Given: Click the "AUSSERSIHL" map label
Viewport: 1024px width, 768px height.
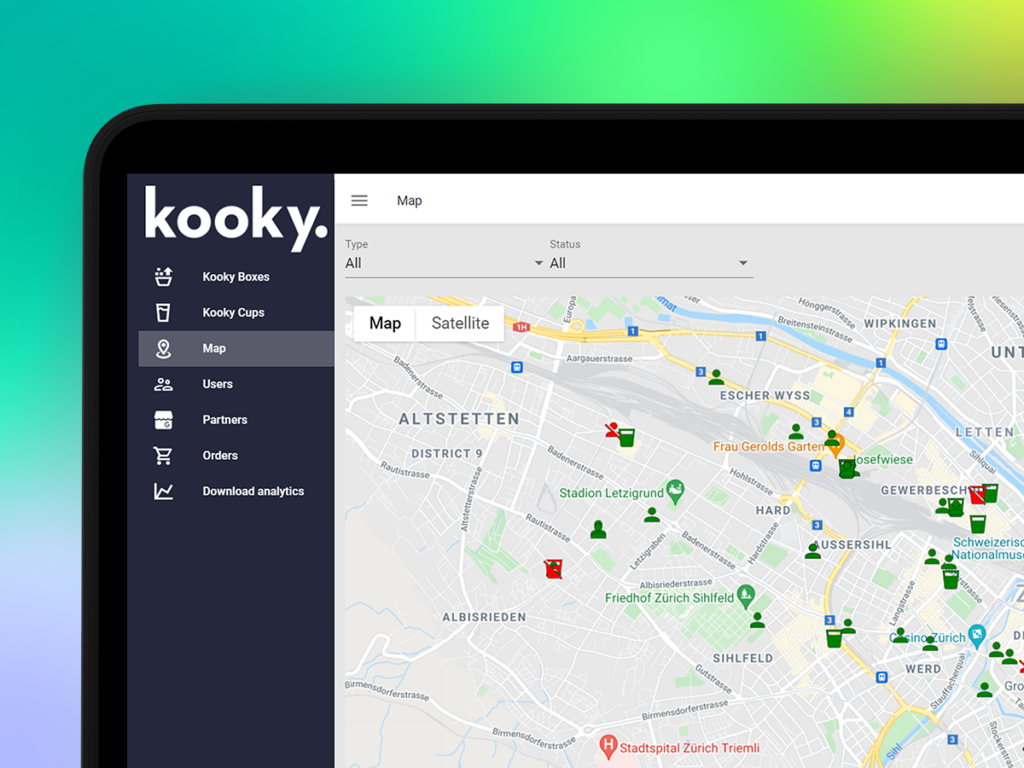Looking at the screenshot, I should coord(852,545).
